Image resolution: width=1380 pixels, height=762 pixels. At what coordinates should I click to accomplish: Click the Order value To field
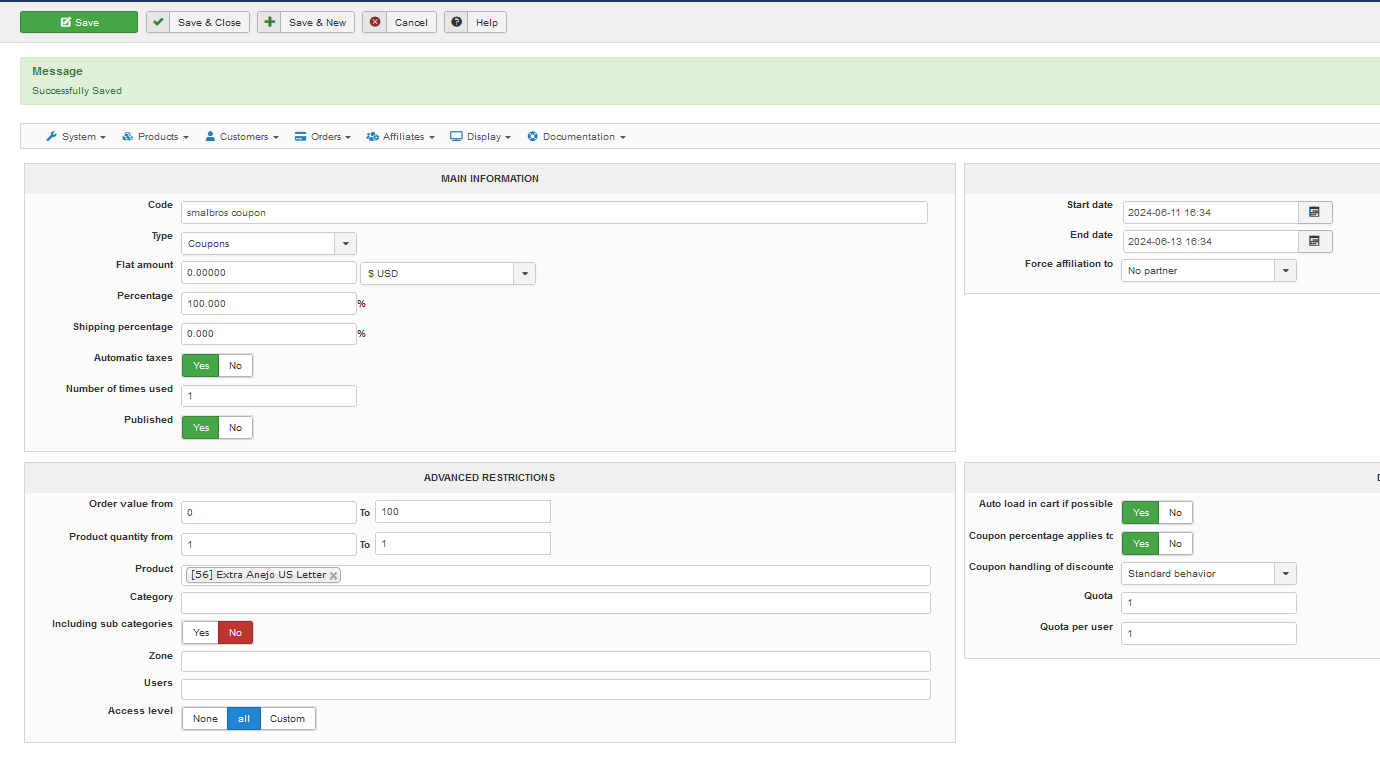(463, 511)
